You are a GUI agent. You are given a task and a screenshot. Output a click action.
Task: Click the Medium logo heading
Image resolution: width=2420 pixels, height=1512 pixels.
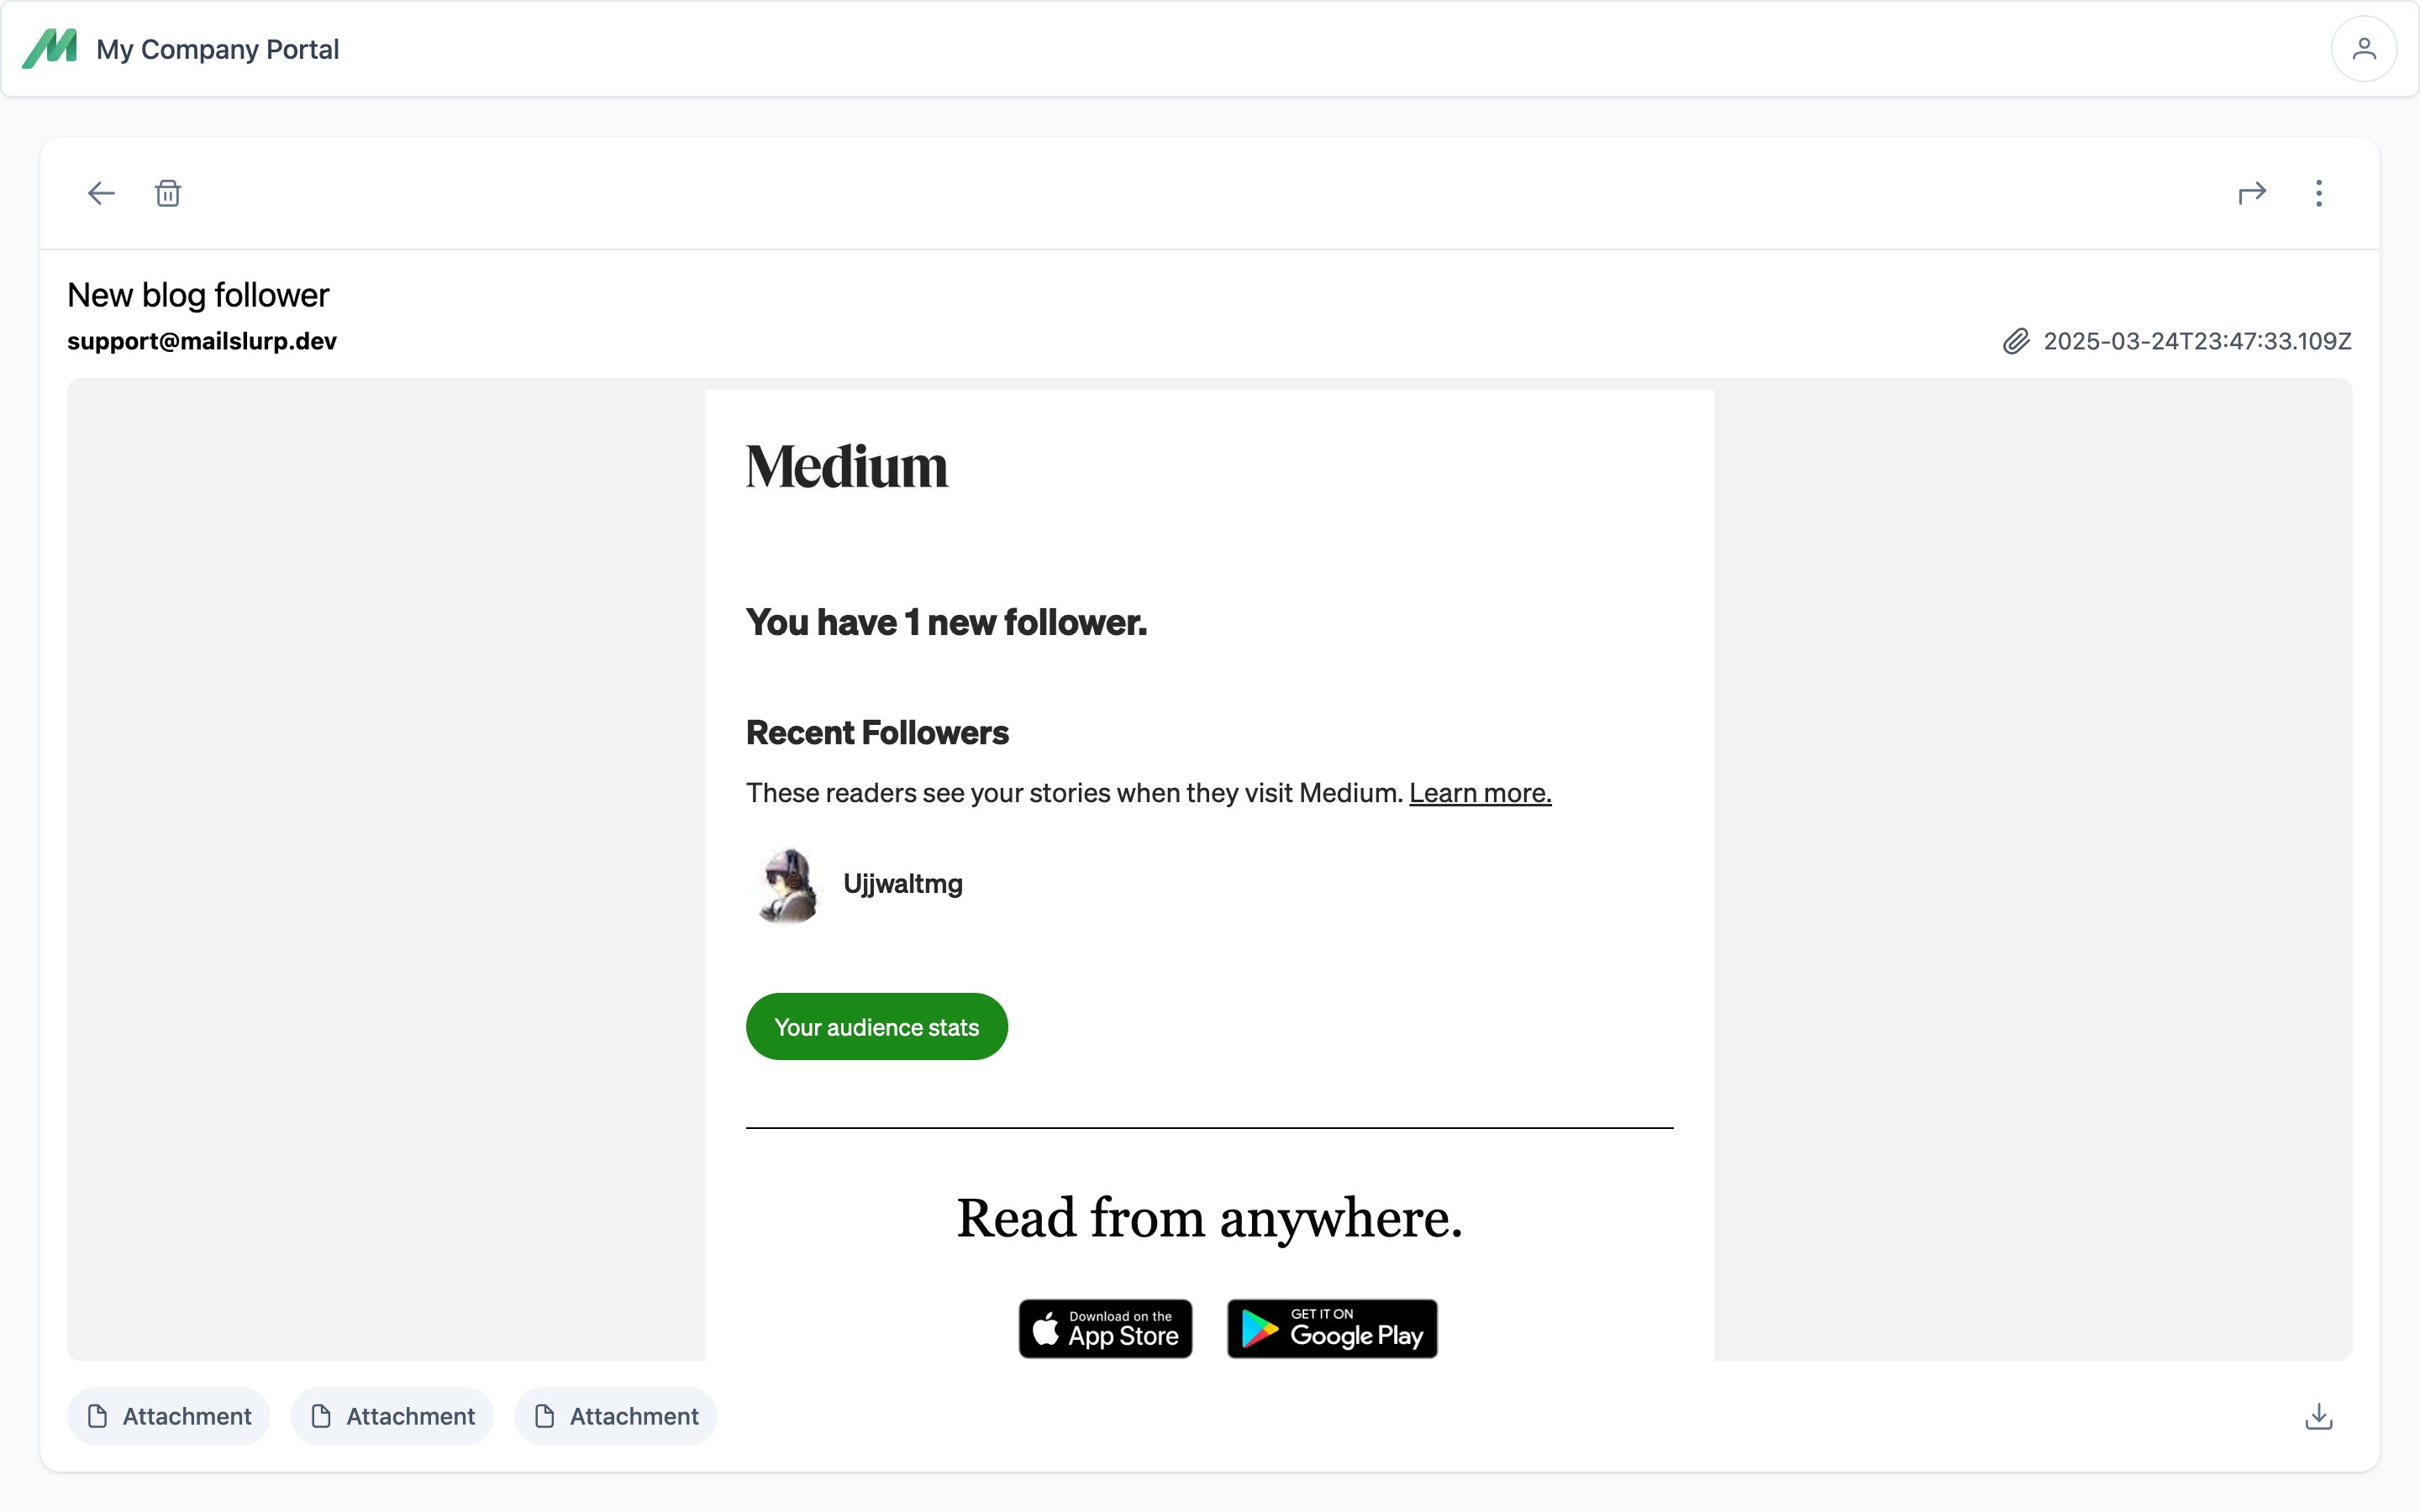847,467
